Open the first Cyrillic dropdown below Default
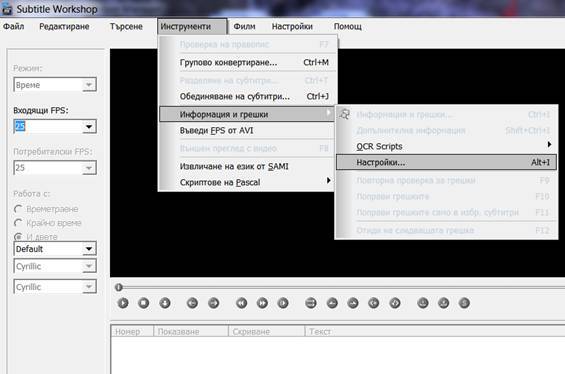The image size is (565, 374). click(x=55, y=266)
